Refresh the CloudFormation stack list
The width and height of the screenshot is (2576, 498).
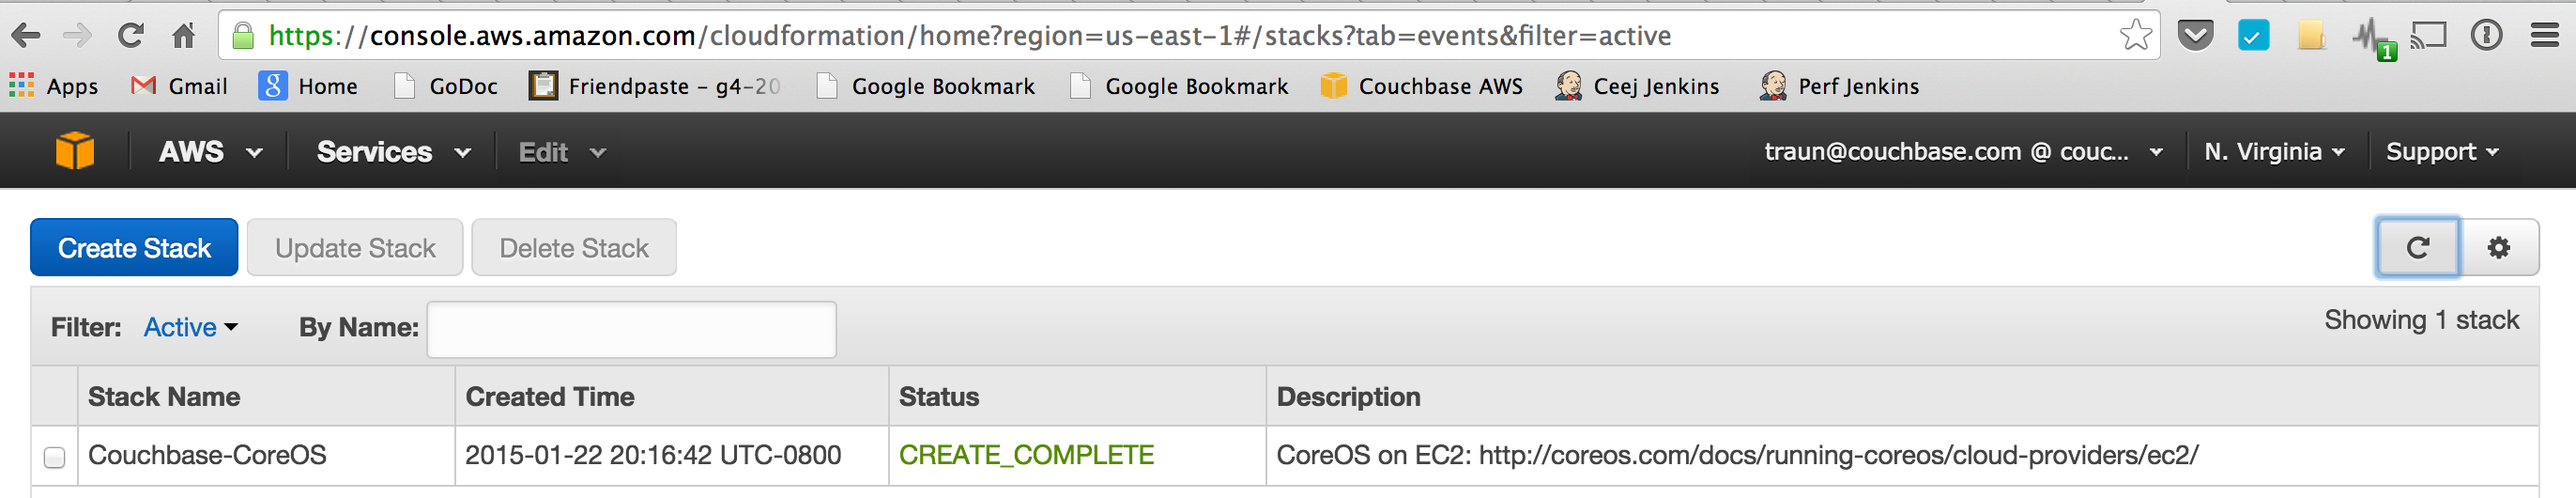(x=2417, y=247)
